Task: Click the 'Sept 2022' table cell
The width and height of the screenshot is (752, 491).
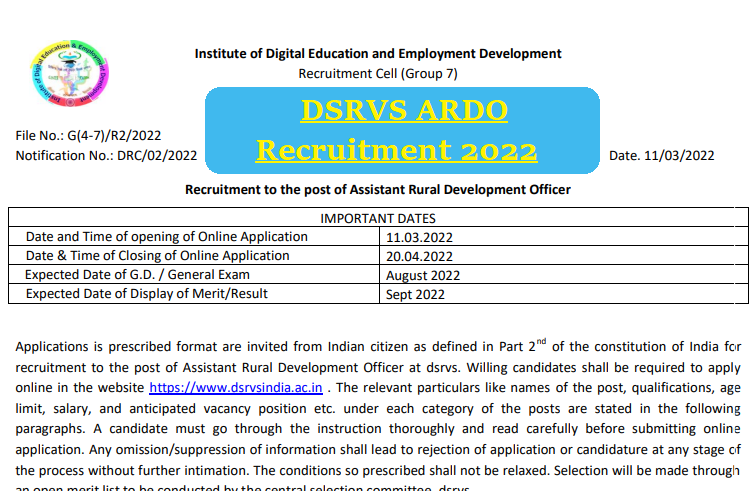Action: [564, 294]
